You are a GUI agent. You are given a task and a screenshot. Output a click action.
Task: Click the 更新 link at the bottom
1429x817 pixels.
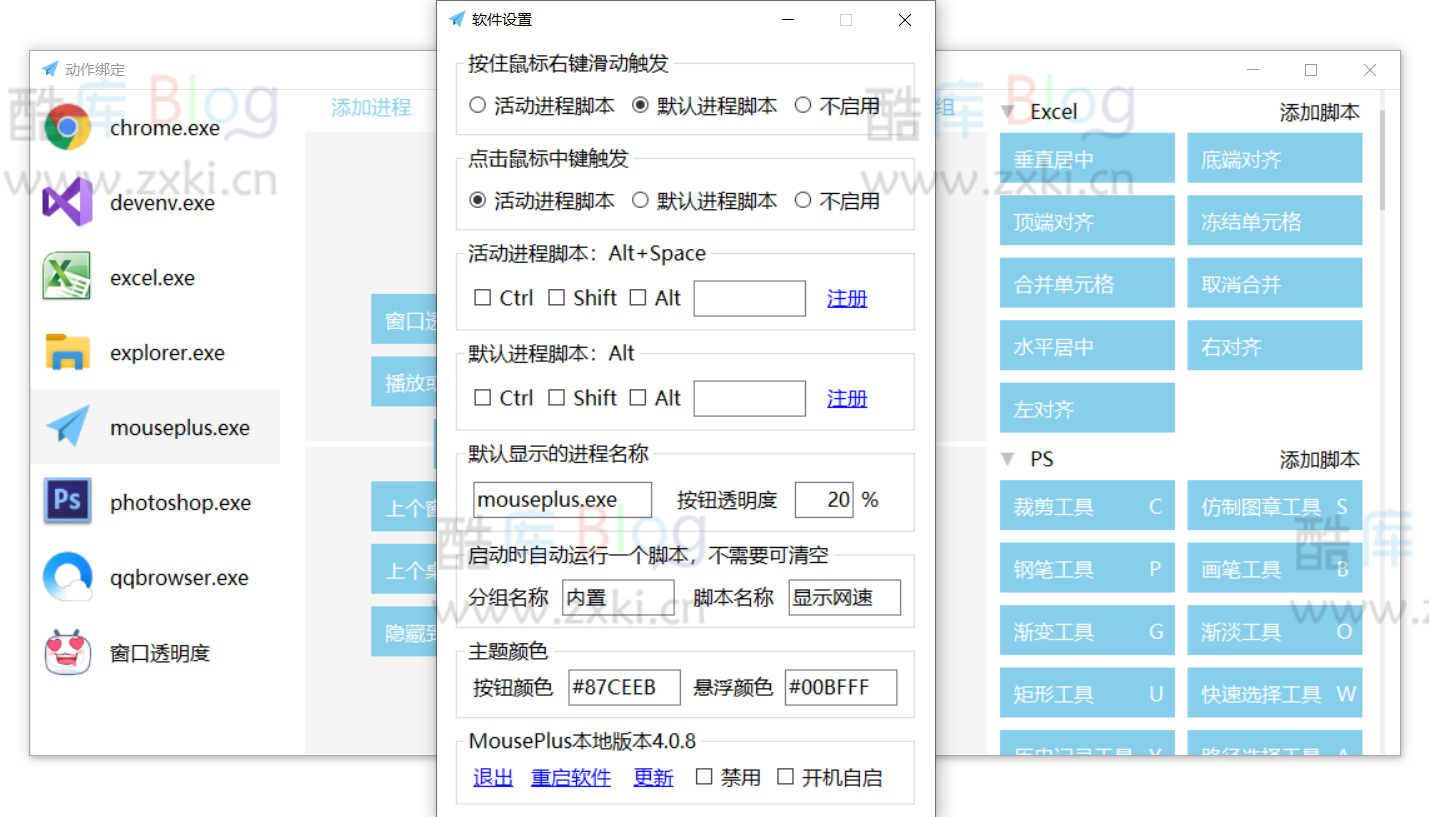[x=653, y=777]
